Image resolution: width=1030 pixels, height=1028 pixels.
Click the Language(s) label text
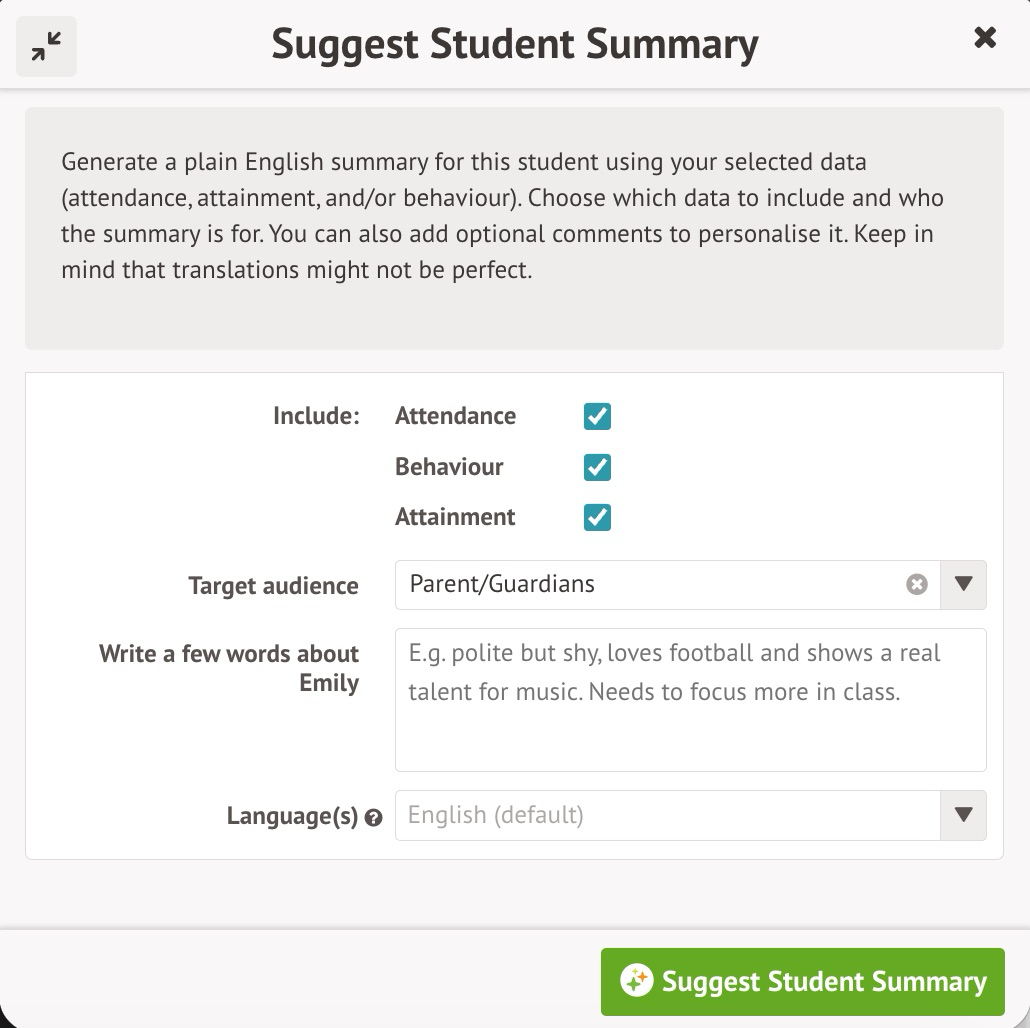coord(292,816)
